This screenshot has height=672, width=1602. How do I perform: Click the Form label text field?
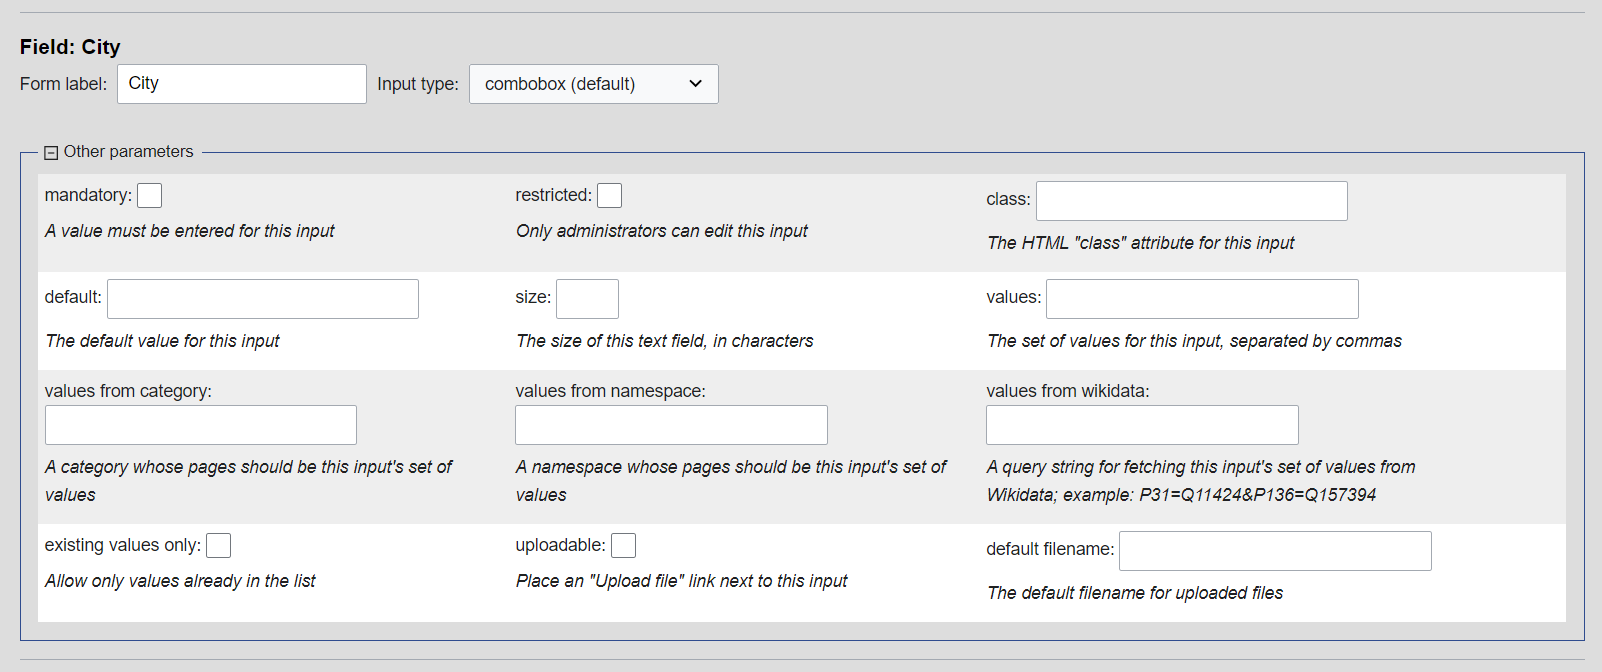pyautogui.click(x=241, y=84)
